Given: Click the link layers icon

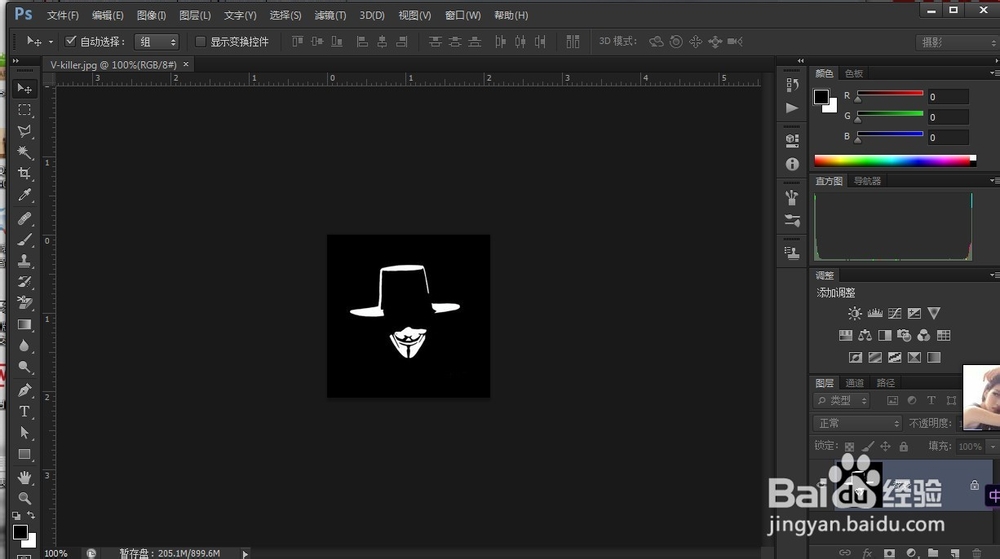Looking at the screenshot, I should pos(845,553).
